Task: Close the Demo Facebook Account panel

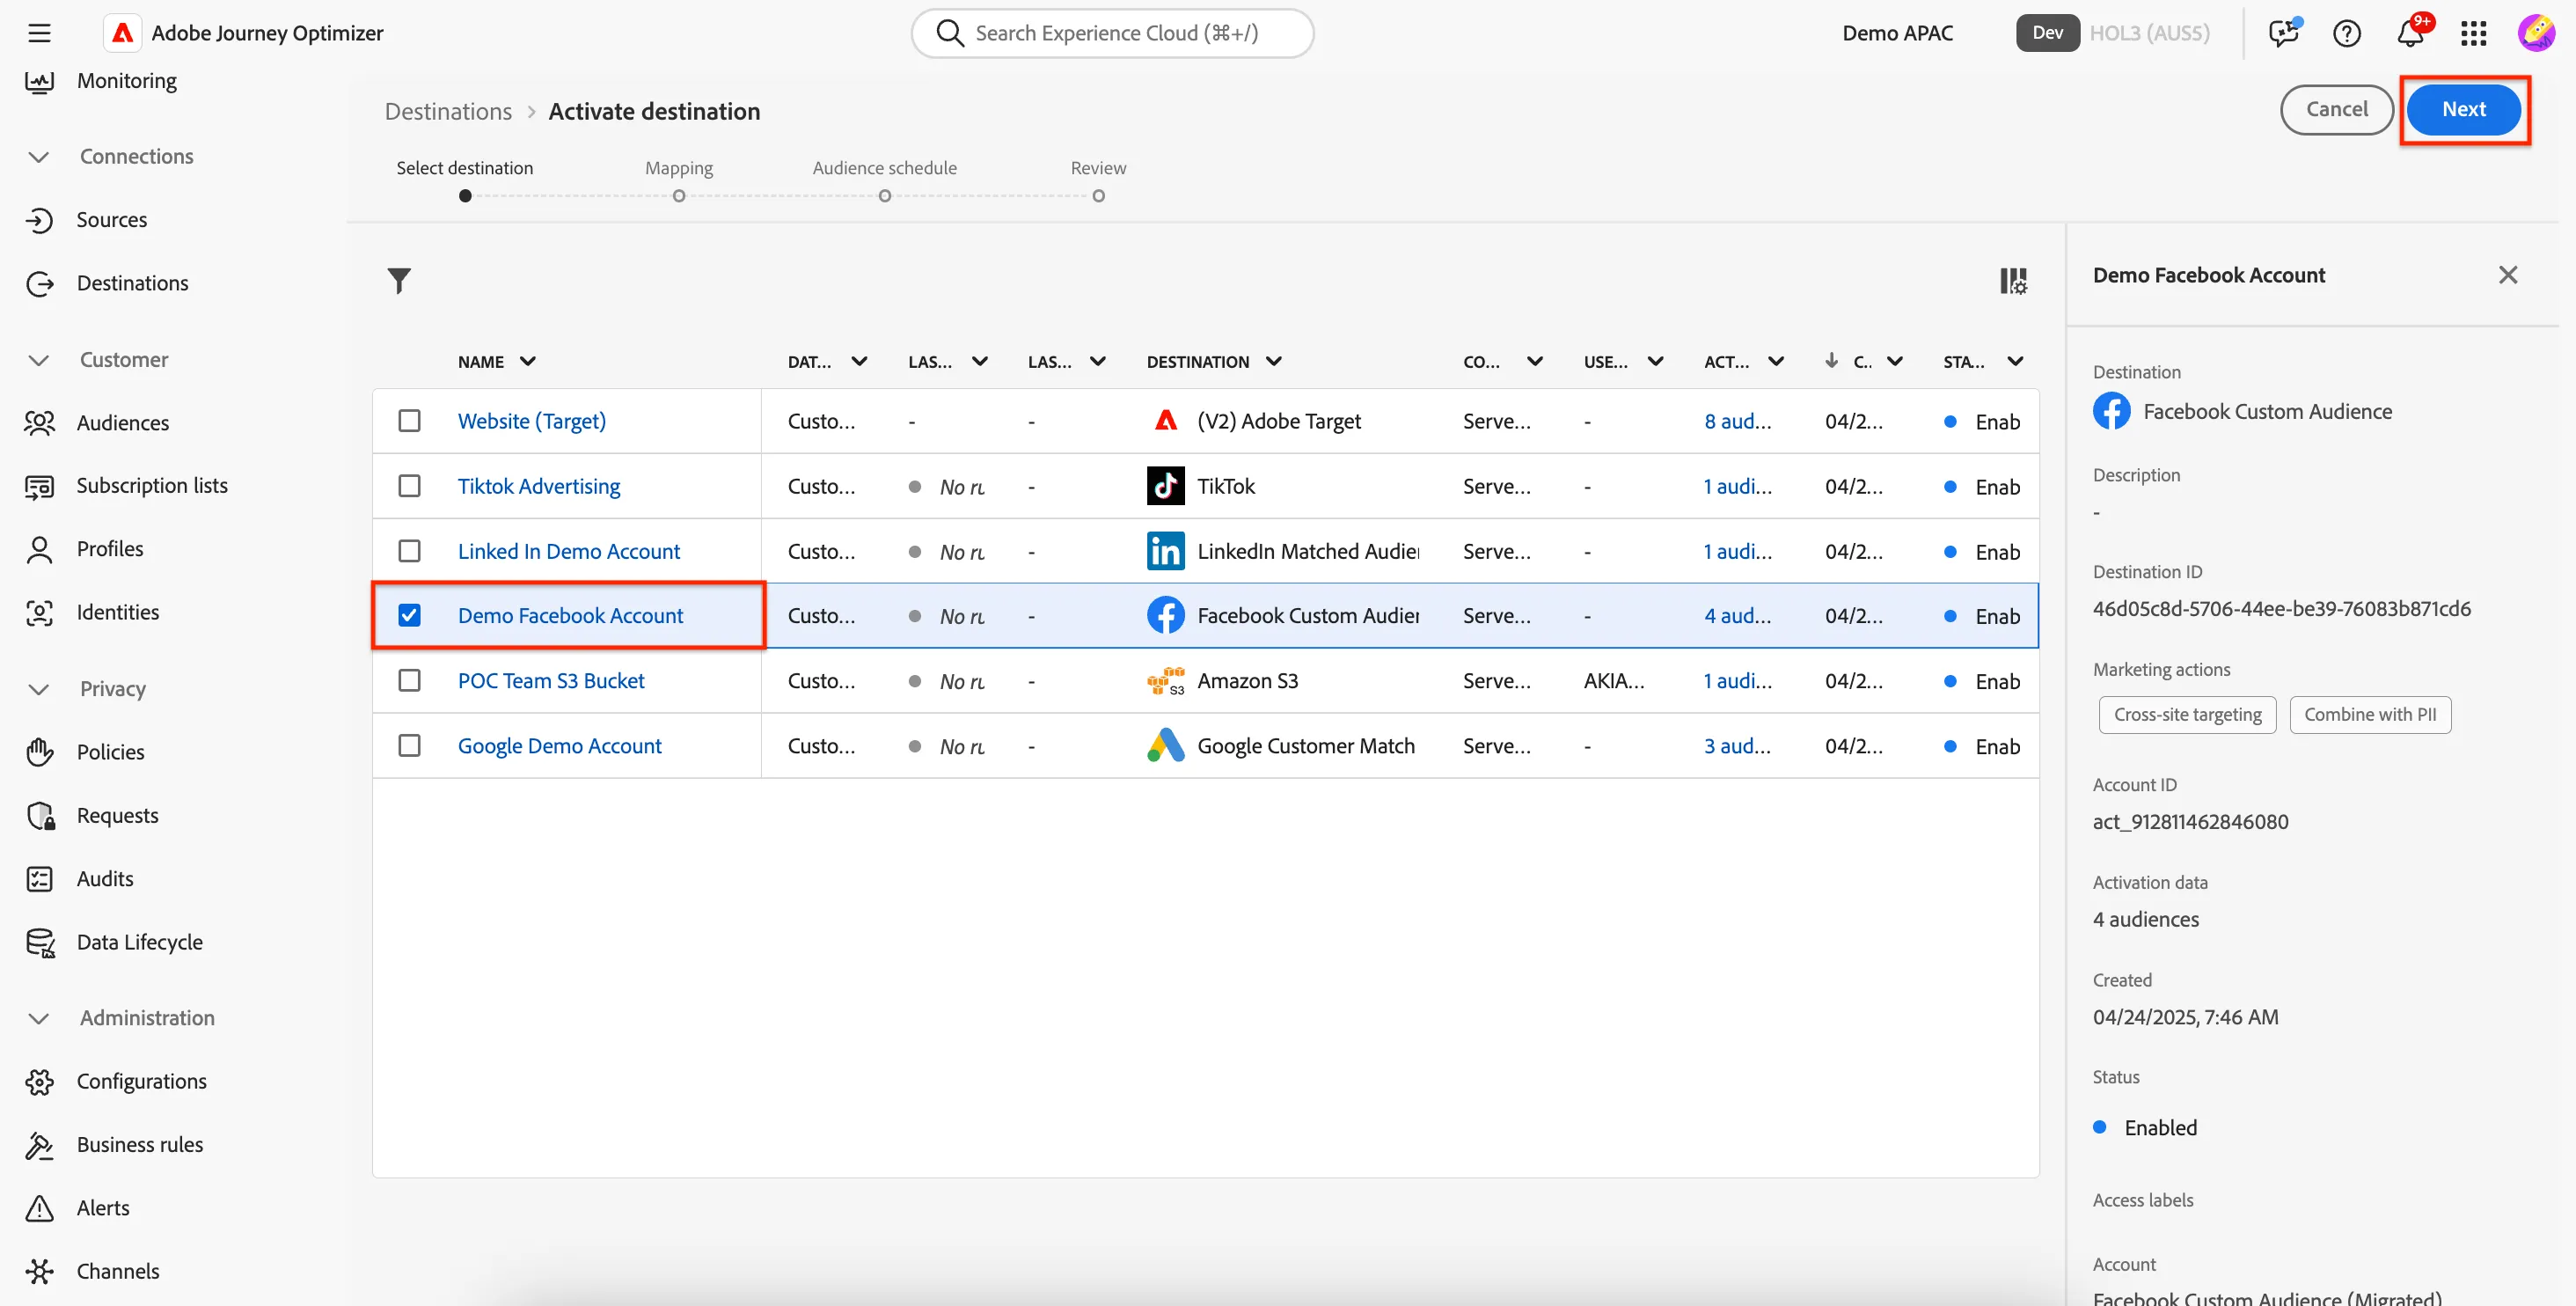Action: pyautogui.click(x=2508, y=275)
